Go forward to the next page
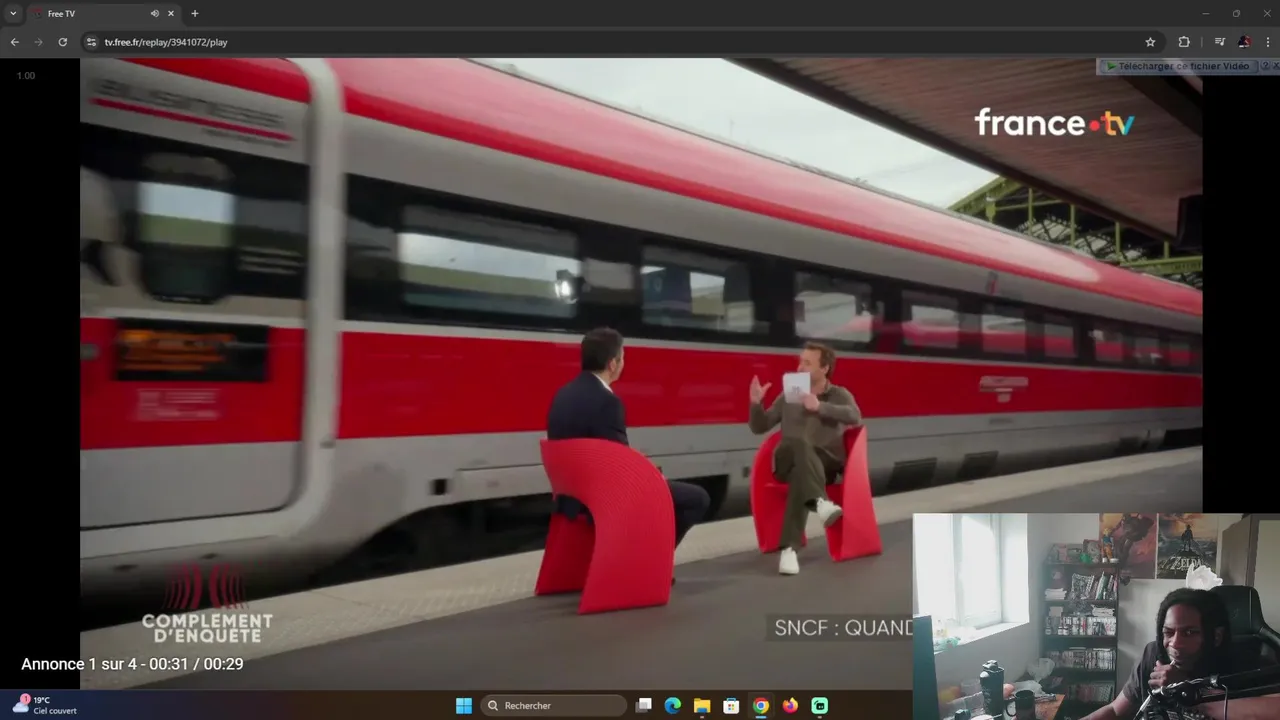The image size is (1280, 720). [39, 42]
